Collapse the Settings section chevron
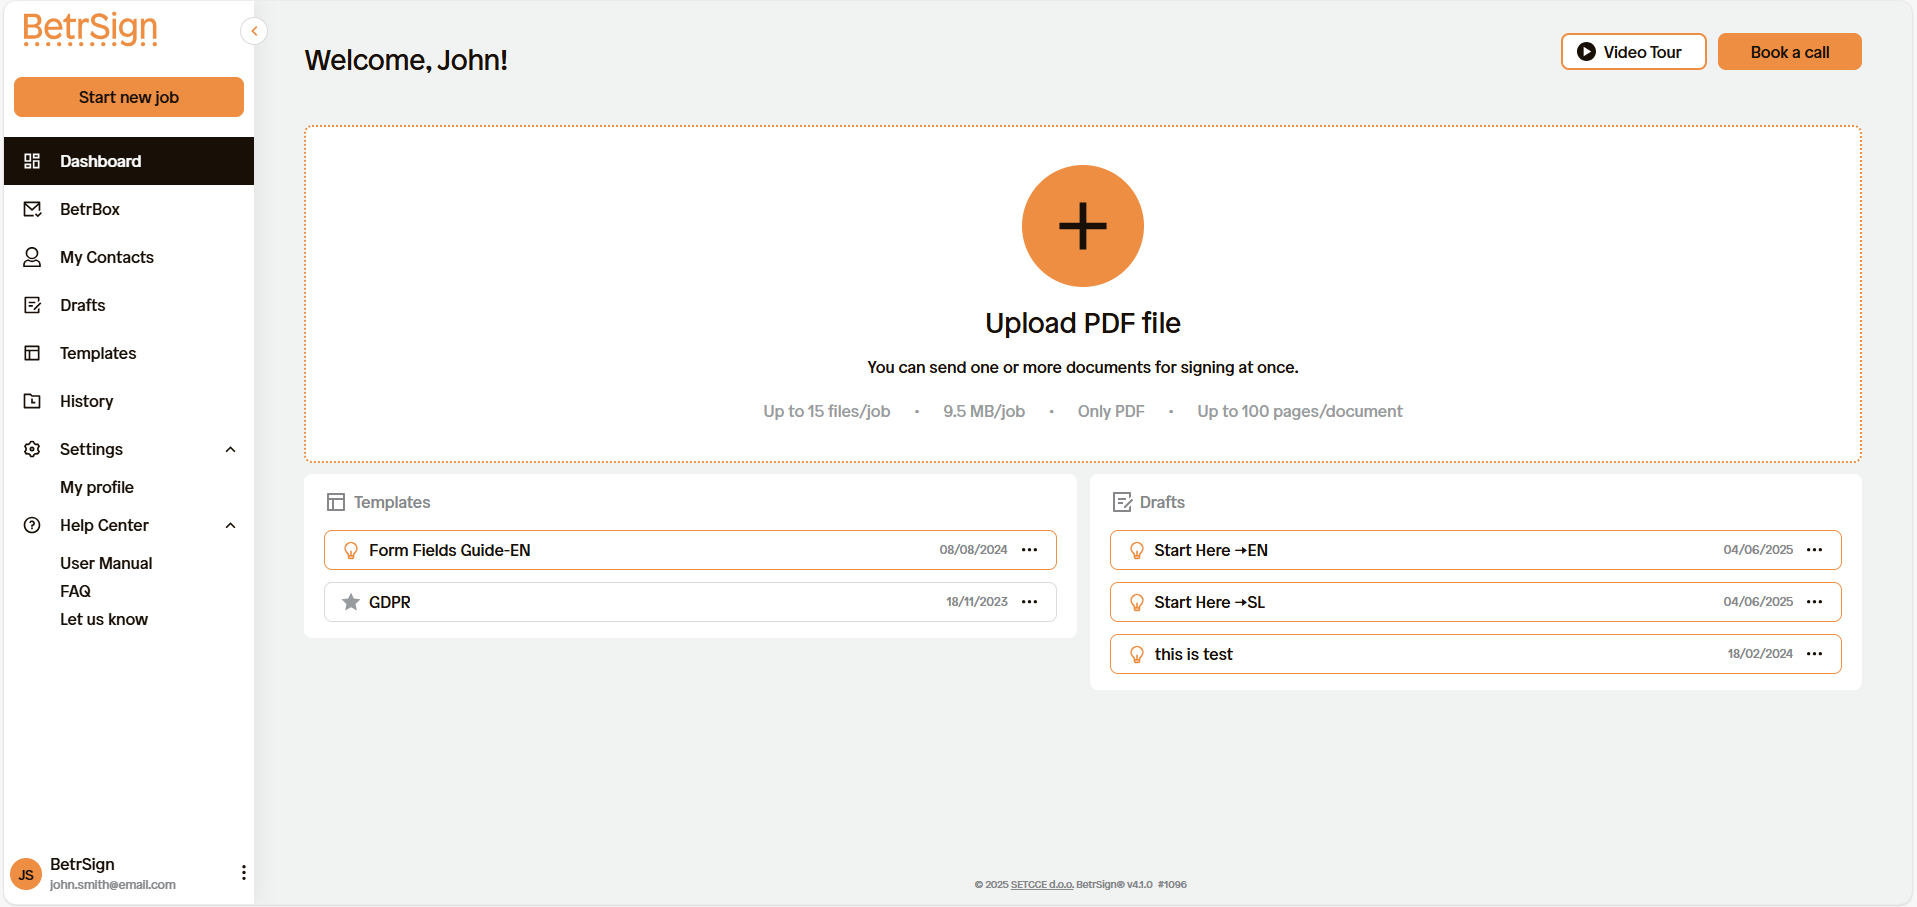 point(230,449)
